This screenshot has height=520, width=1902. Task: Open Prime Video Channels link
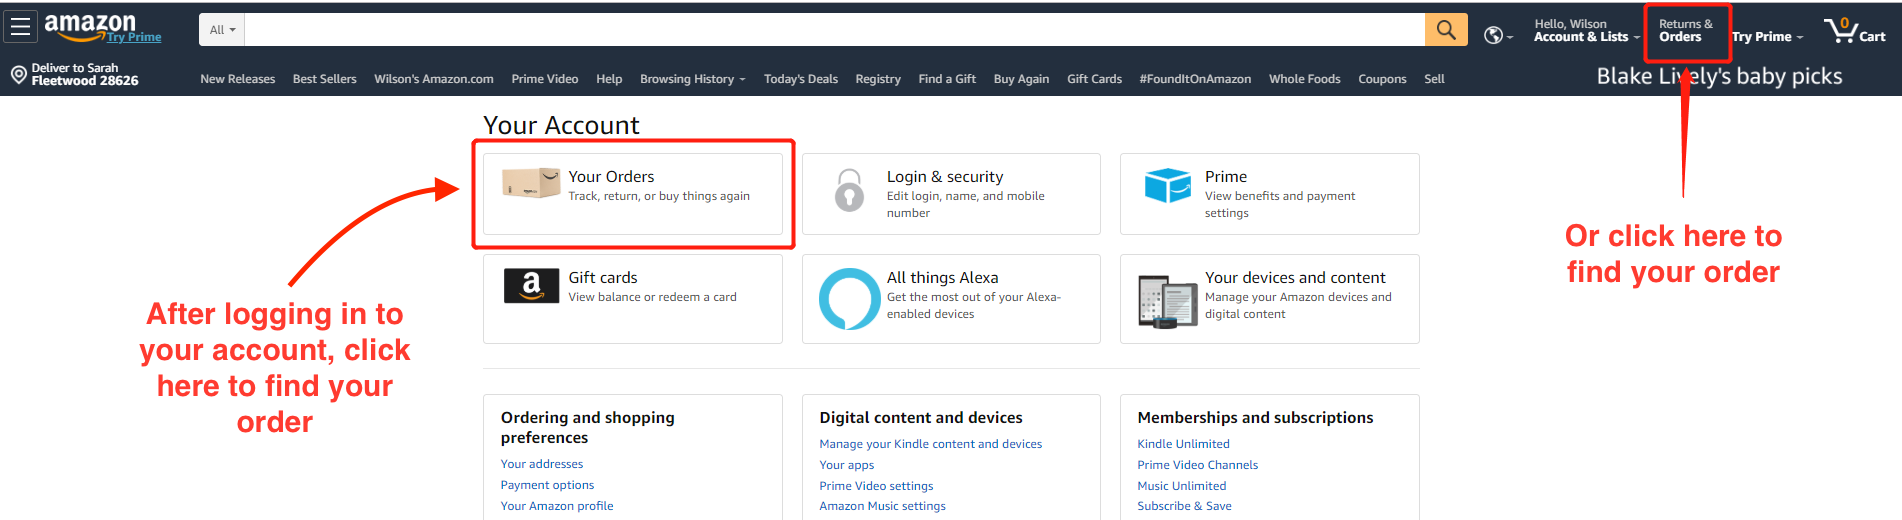click(1197, 465)
